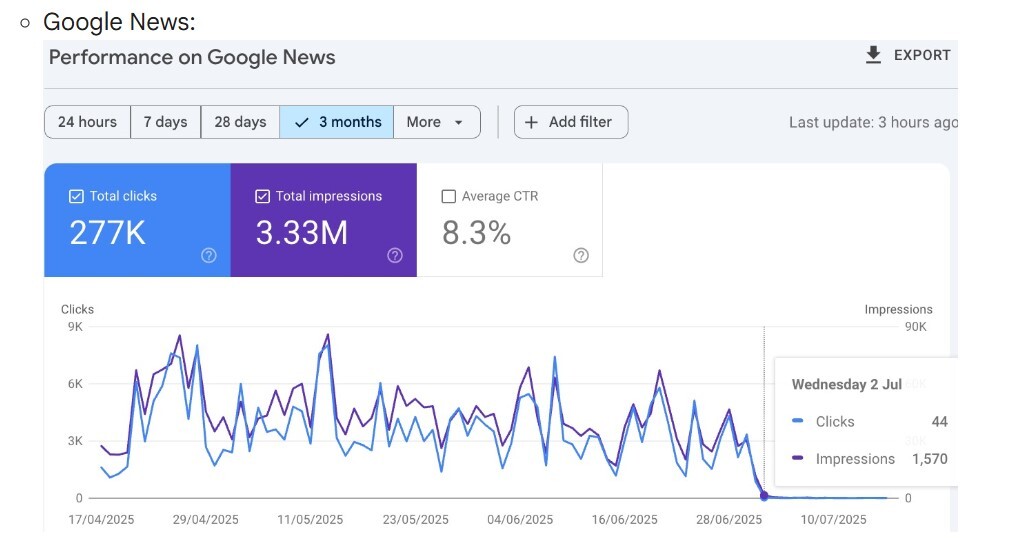This screenshot has height=538, width=1018.
Task: Click the 8.3% average CTR value
Action: tap(477, 233)
